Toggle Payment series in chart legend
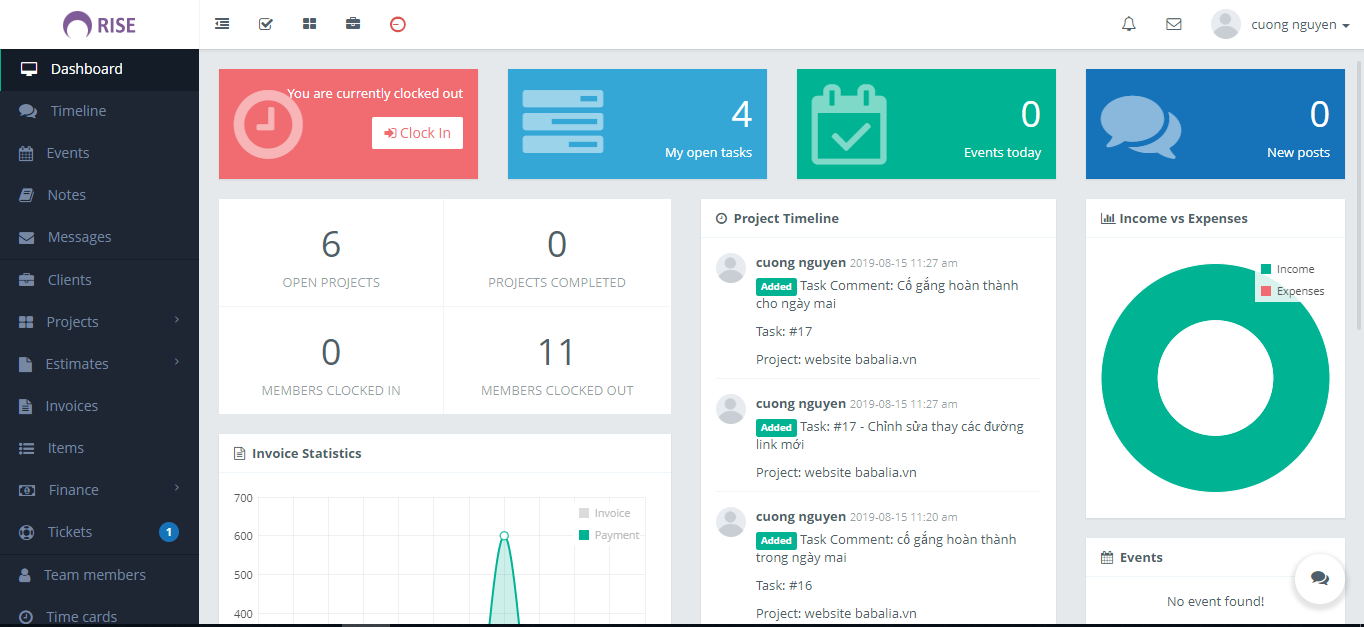The width and height of the screenshot is (1364, 627). point(608,535)
